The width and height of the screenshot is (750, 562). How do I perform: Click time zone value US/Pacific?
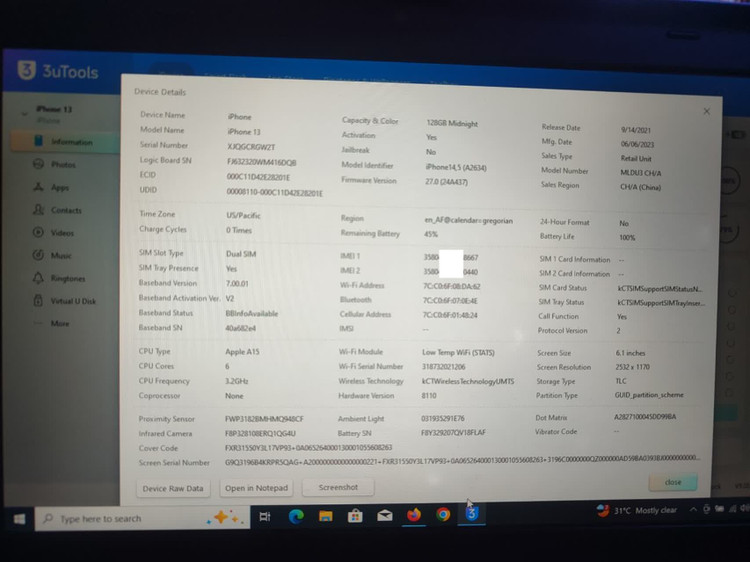(x=243, y=215)
